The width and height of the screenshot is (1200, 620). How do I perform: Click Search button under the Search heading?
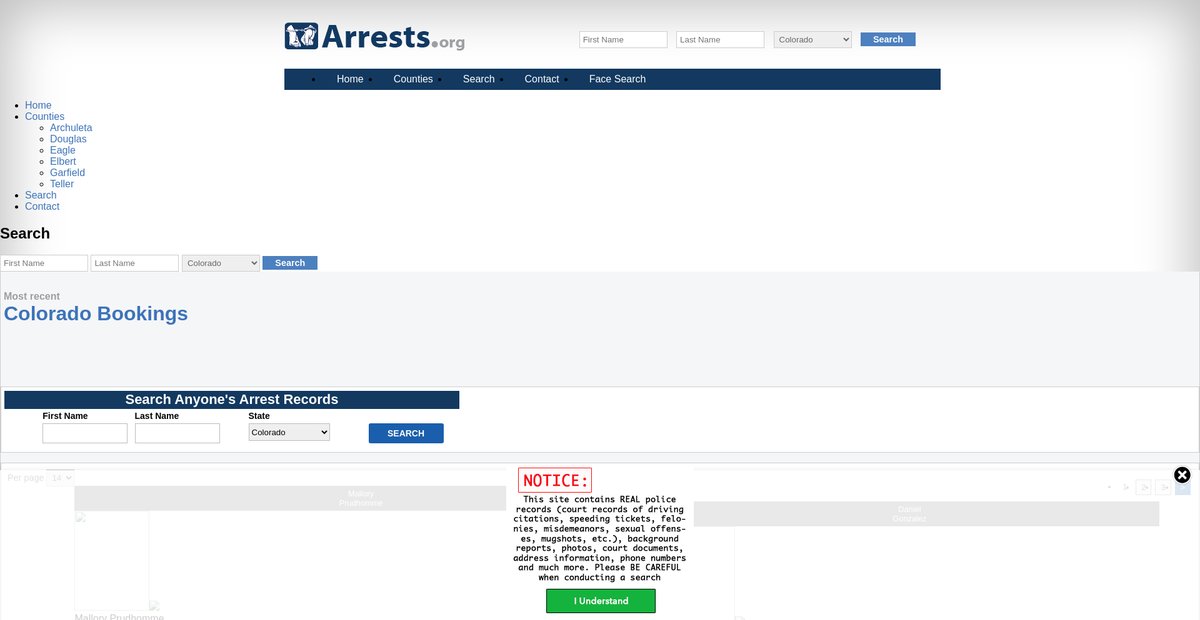pyautogui.click(x=290, y=263)
